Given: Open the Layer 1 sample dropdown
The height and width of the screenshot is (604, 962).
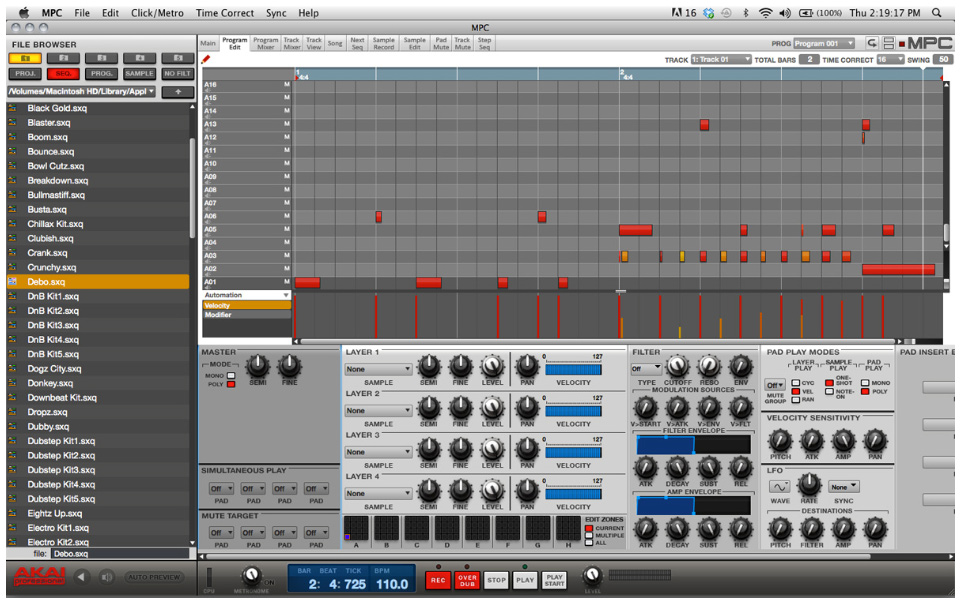Looking at the screenshot, I should tap(378, 369).
